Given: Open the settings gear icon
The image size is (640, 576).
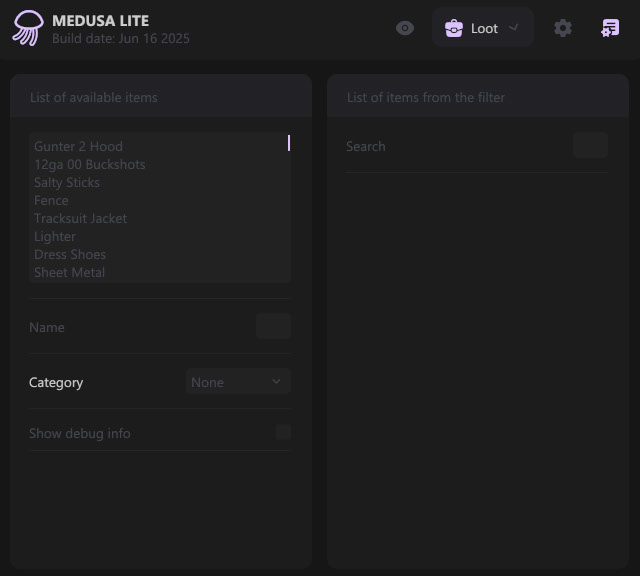Looking at the screenshot, I should 563,28.
